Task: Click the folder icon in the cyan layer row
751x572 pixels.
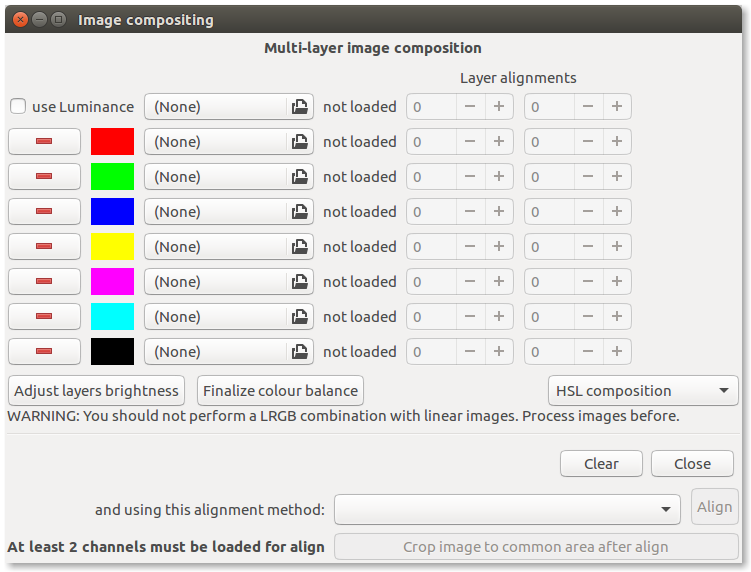Action: [299, 317]
